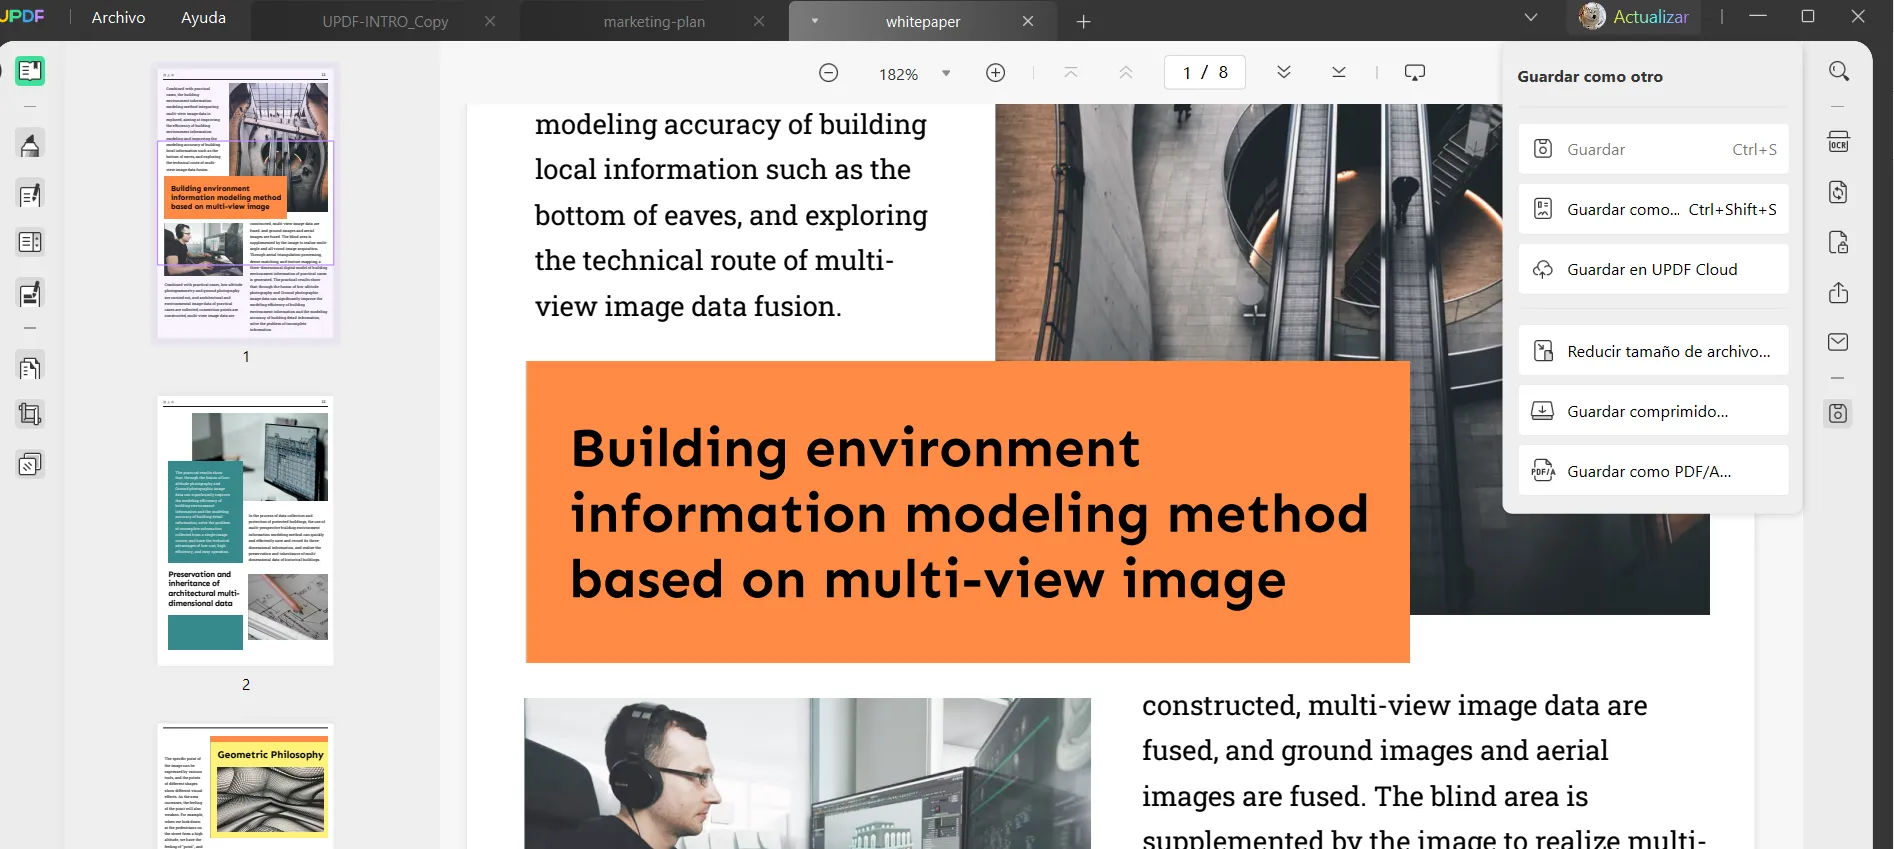Select the Crop pages tool in sidebar

point(30,414)
